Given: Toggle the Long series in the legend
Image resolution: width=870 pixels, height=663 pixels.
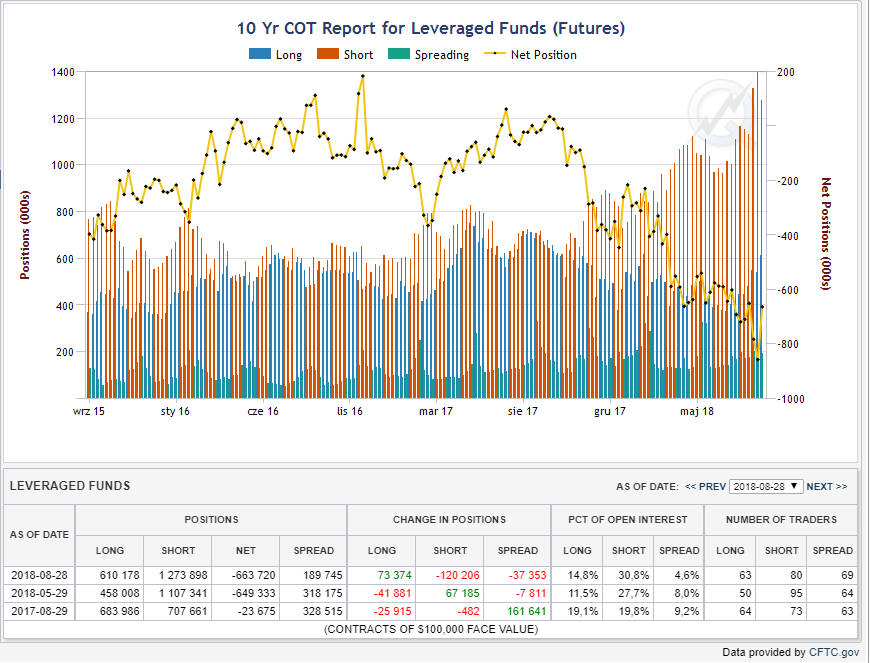Looking at the screenshot, I should tap(276, 54).
